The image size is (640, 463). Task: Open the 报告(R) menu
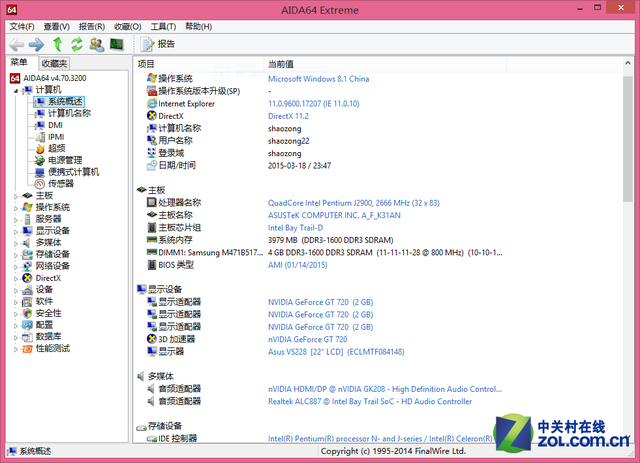click(92, 27)
